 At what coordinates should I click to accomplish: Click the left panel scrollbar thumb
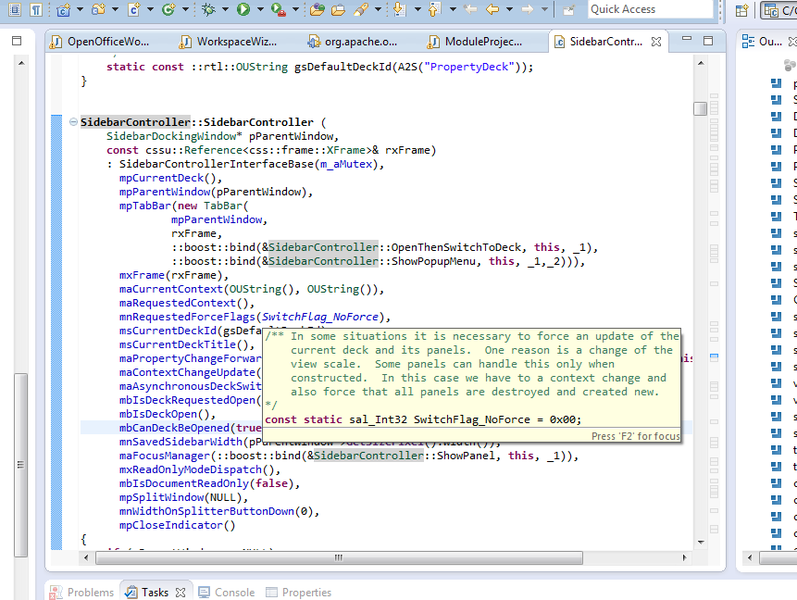coord(21,465)
